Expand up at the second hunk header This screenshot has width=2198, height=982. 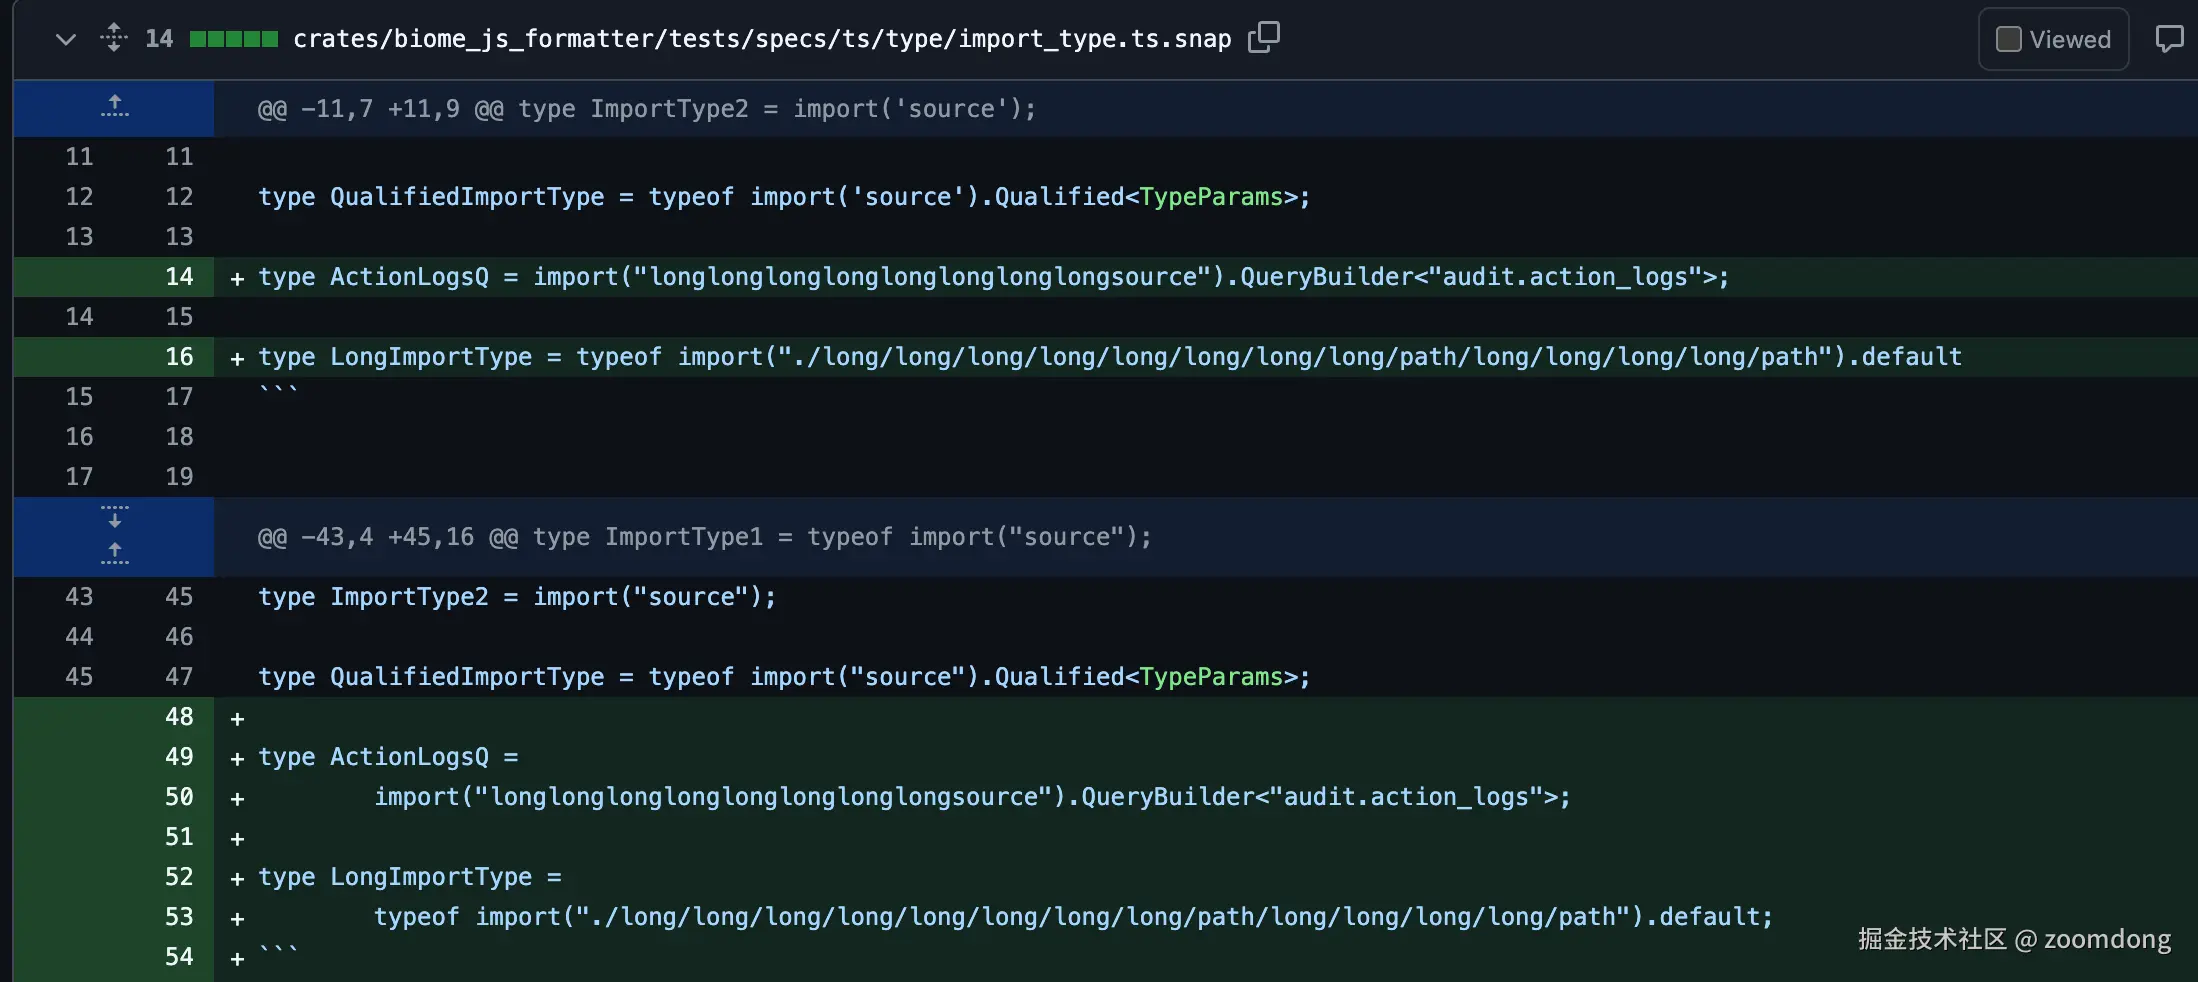tap(114, 553)
